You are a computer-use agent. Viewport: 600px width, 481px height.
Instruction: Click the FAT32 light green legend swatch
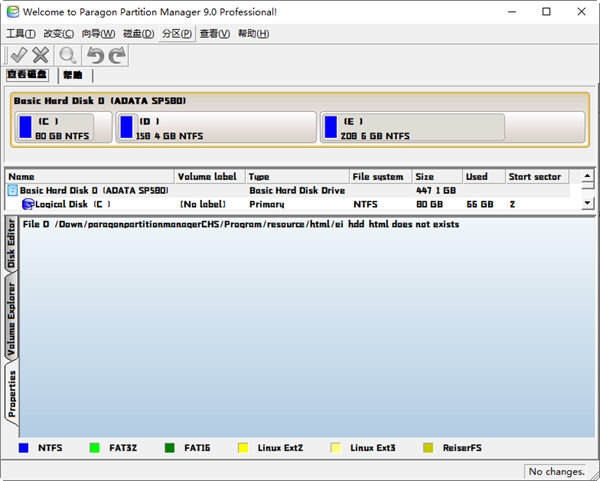tap(94, 448)
